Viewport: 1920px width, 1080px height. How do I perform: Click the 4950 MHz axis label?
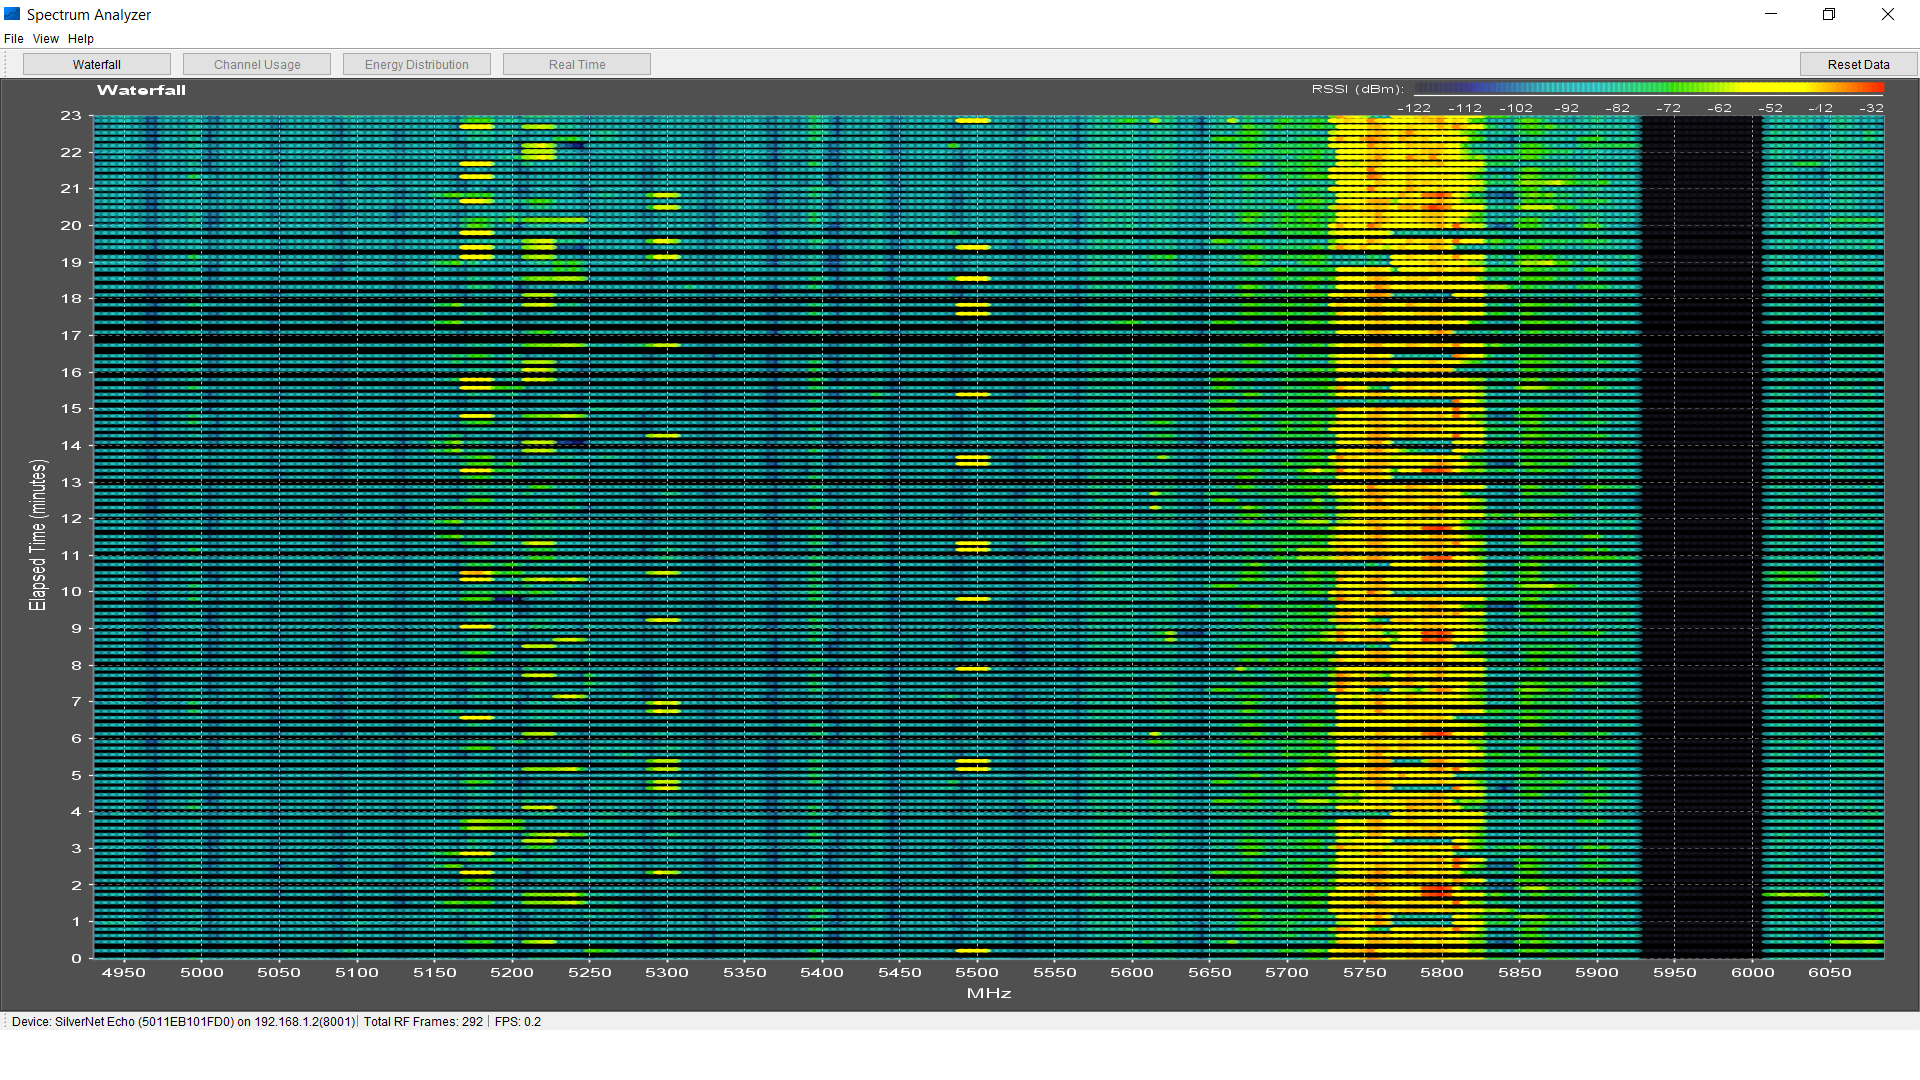124,972
